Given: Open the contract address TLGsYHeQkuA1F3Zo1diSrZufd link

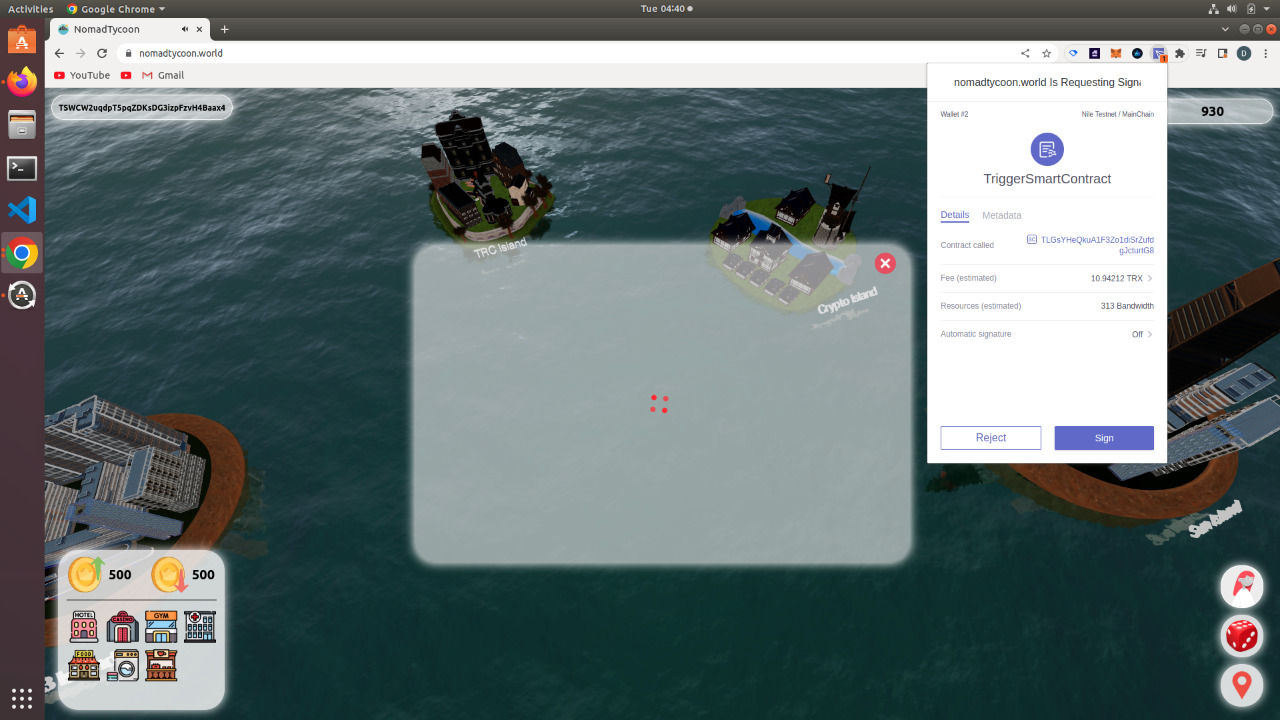Looking at the screenshot, I should (1097, 245).
